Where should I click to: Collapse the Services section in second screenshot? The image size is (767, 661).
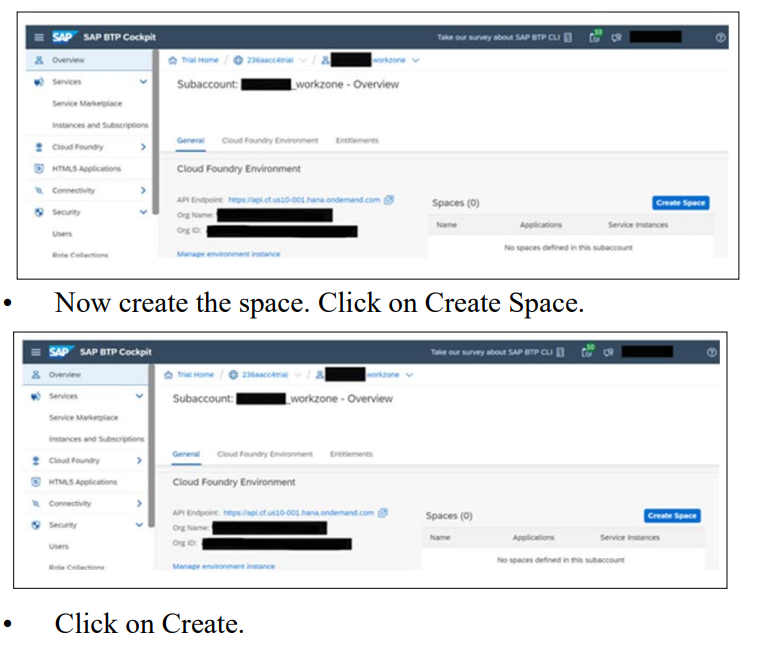139,396
